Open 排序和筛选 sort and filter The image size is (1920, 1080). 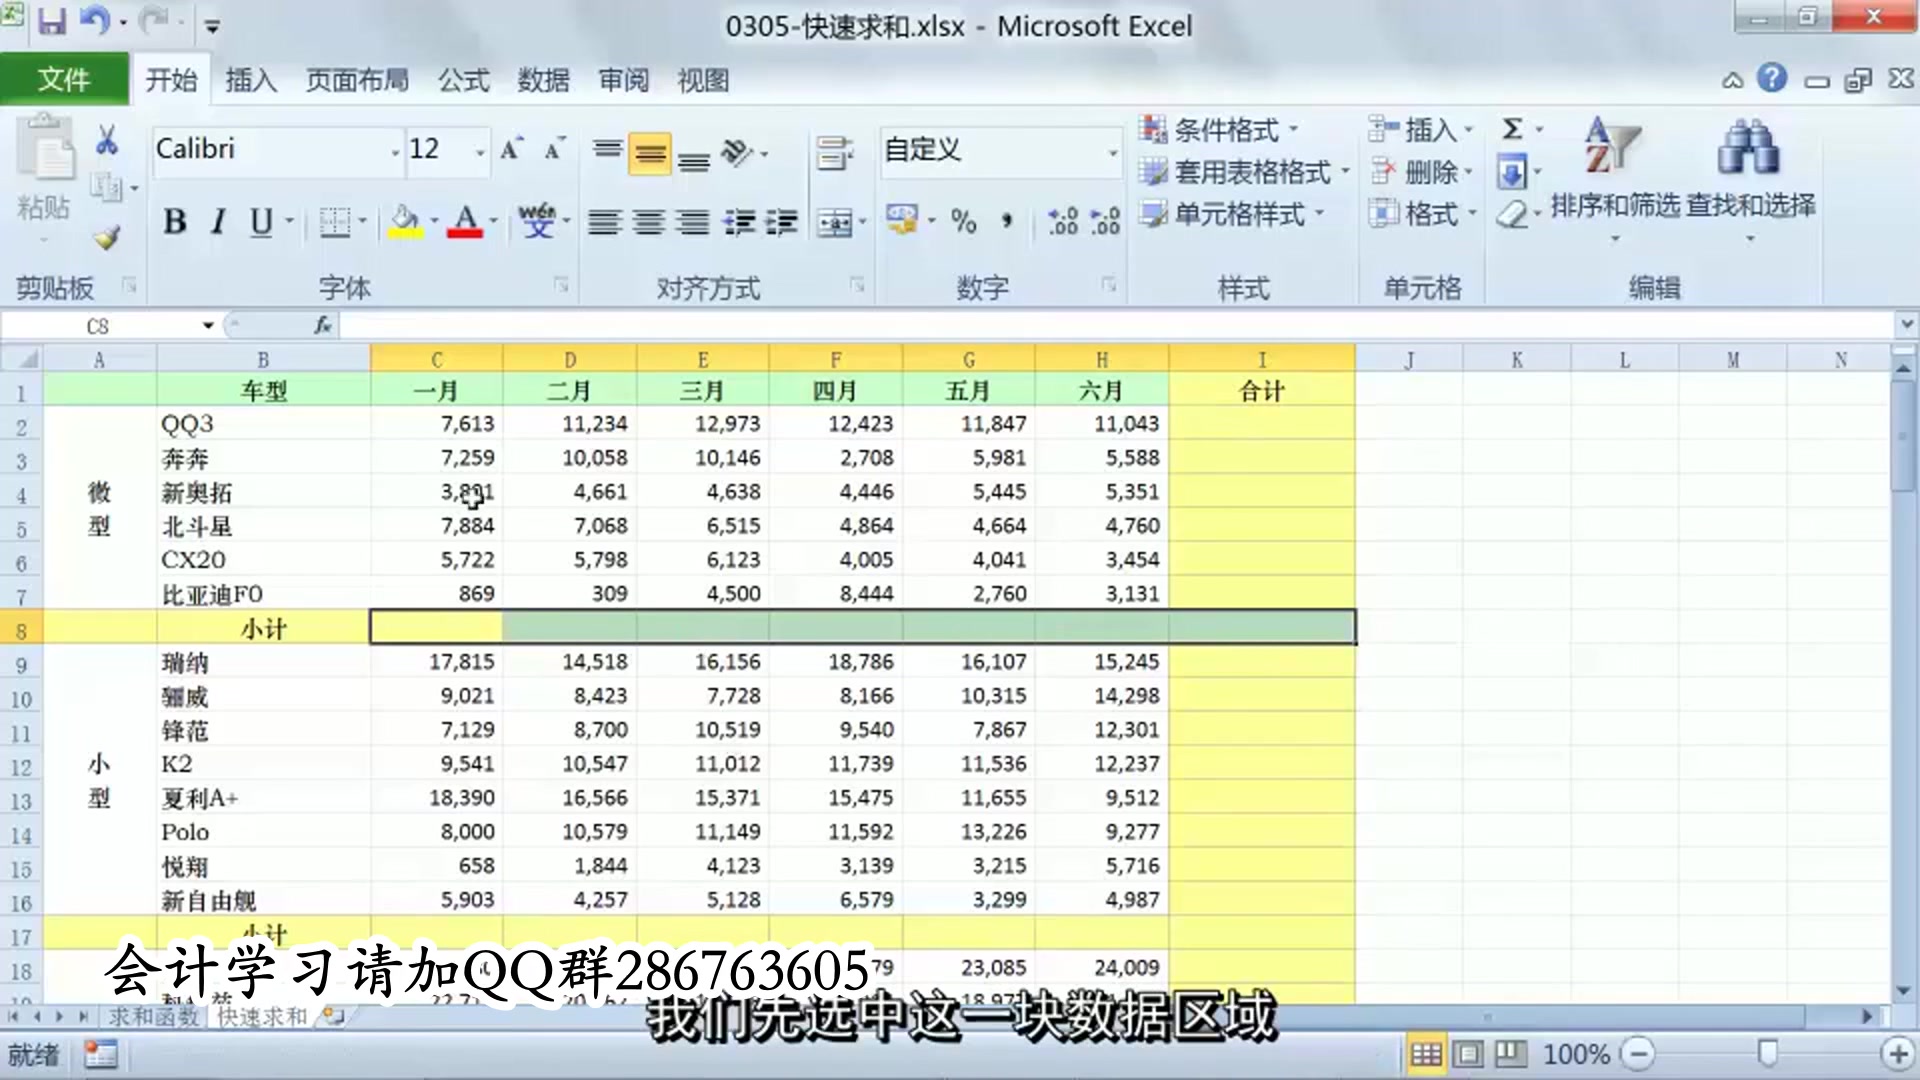point(1614,179)
